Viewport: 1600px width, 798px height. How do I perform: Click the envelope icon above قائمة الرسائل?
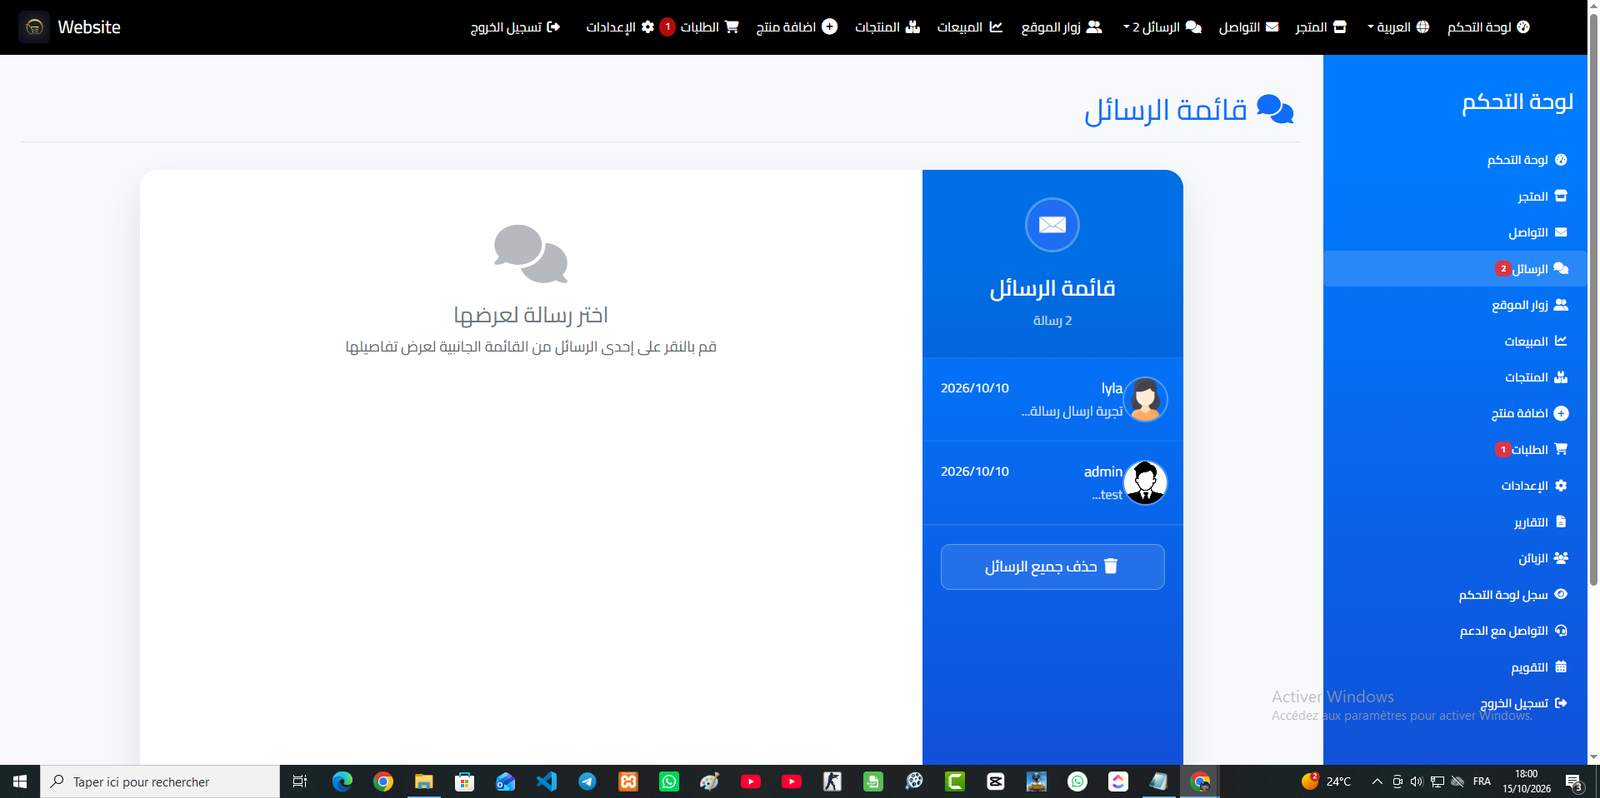point(1052,225)
